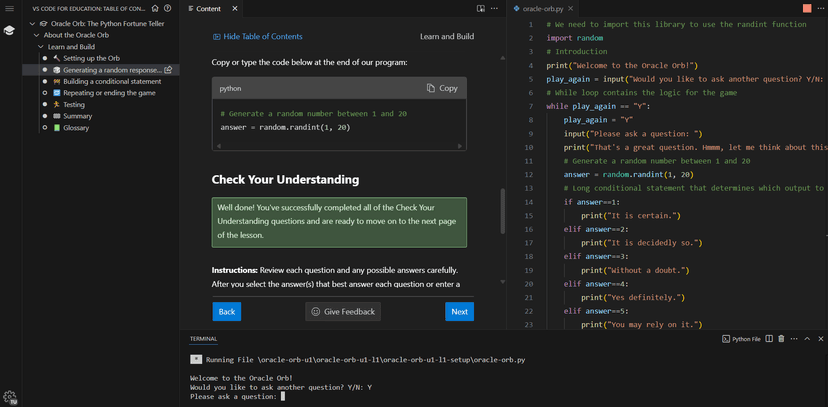The image size is (828, 407).
Task: Click the lesson content vertical scrollbar
Action: click(502, 211)
